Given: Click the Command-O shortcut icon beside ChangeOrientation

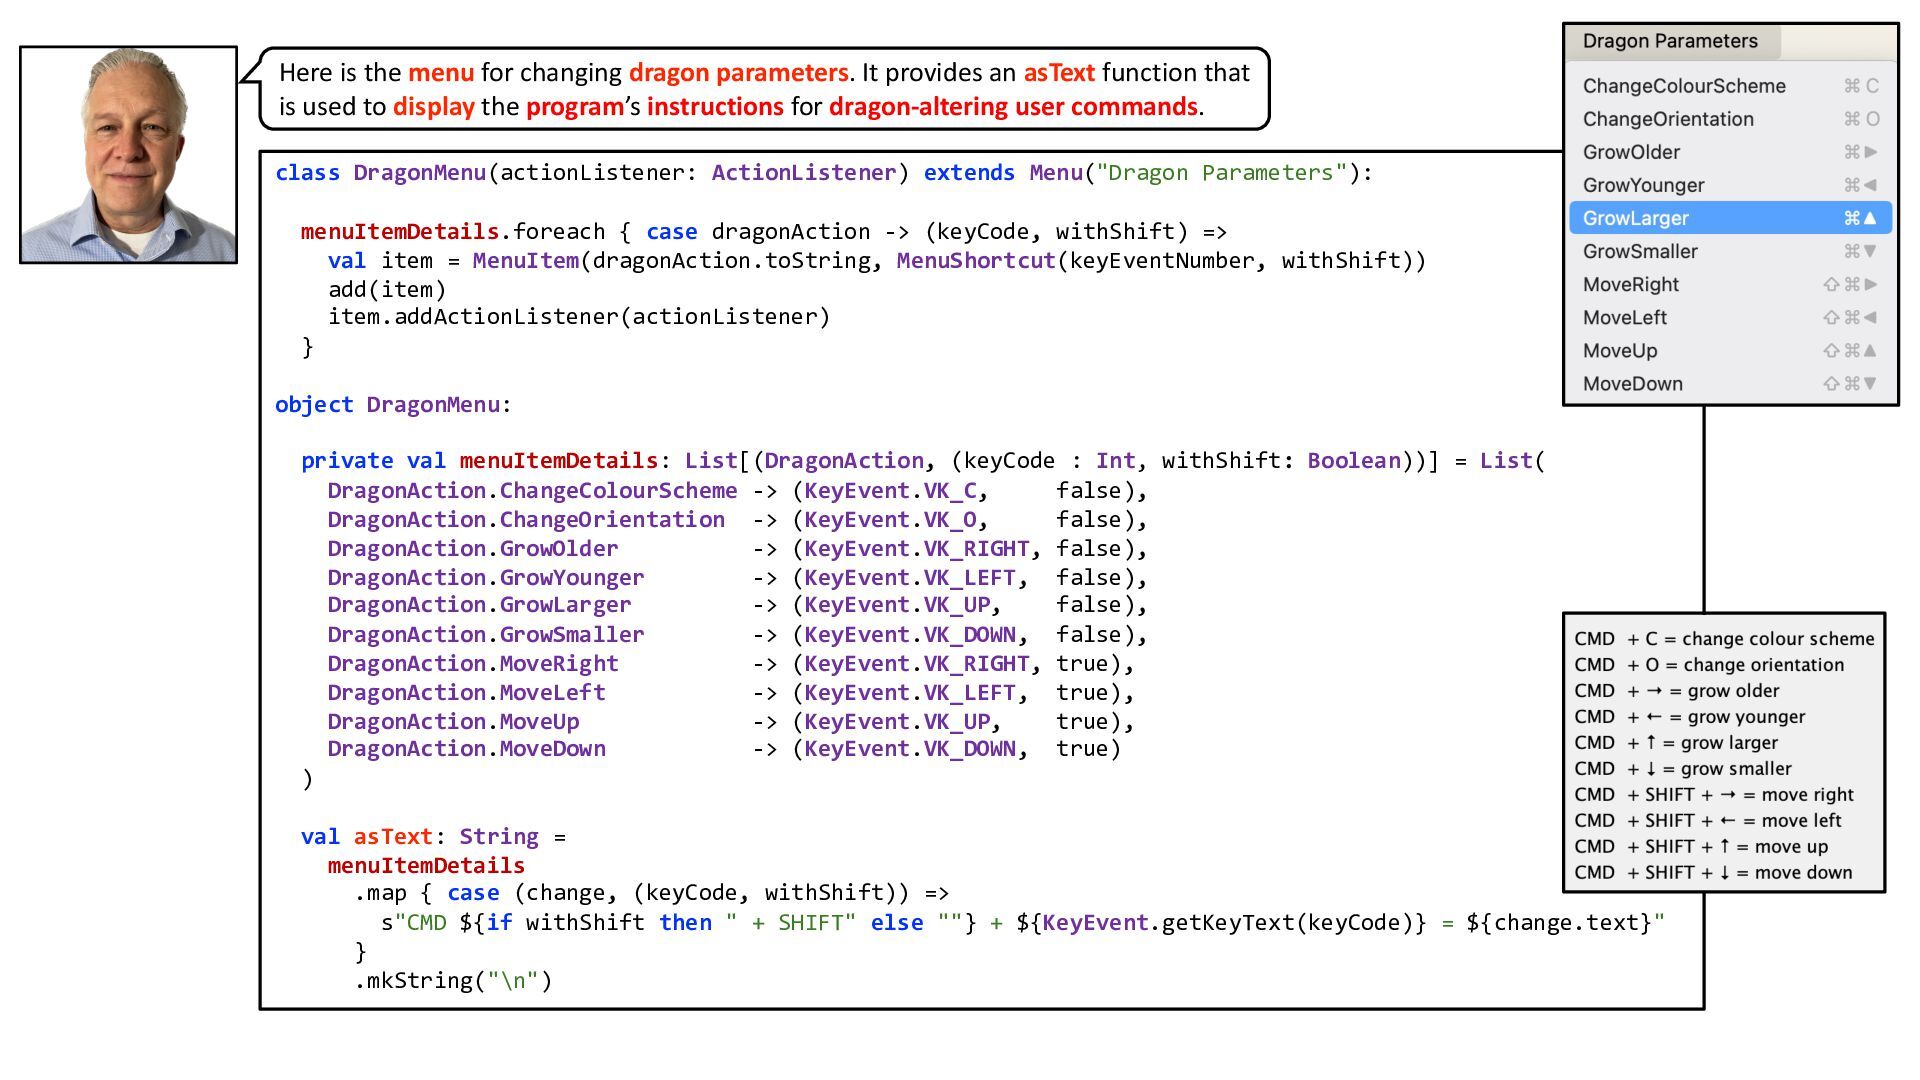Looking at the screenshot, I should [1861, 119].
